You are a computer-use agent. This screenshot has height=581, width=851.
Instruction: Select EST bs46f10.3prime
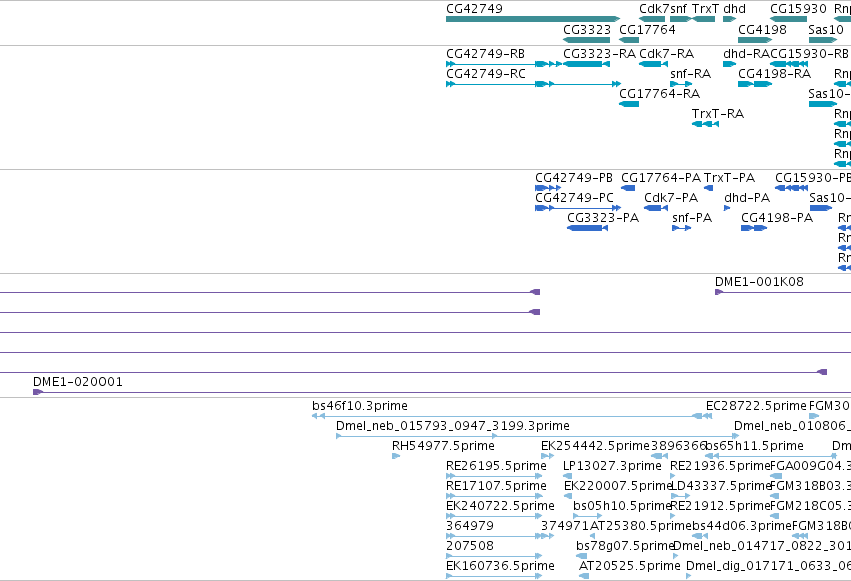pos(512,417)
